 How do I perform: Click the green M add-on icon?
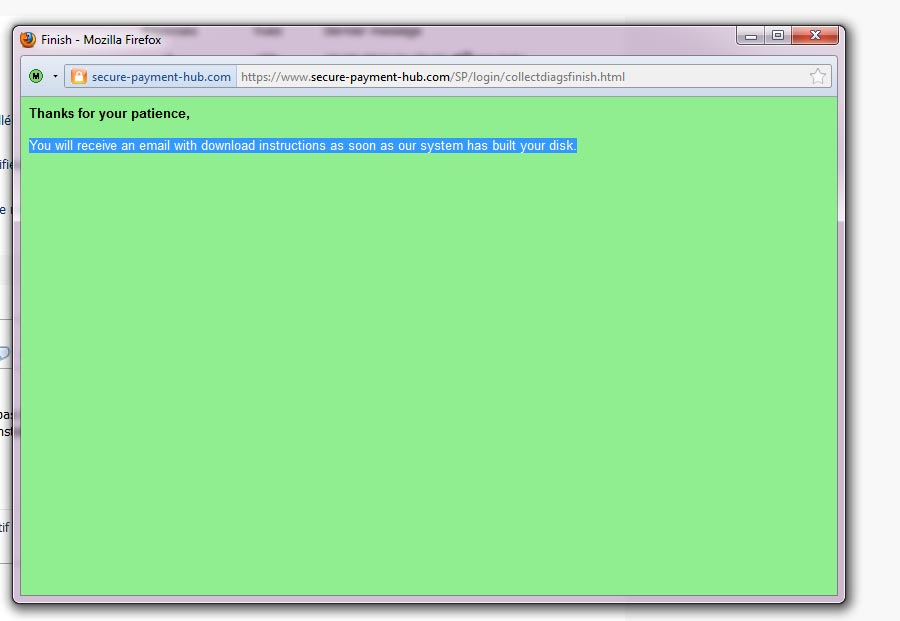[36, 76]
